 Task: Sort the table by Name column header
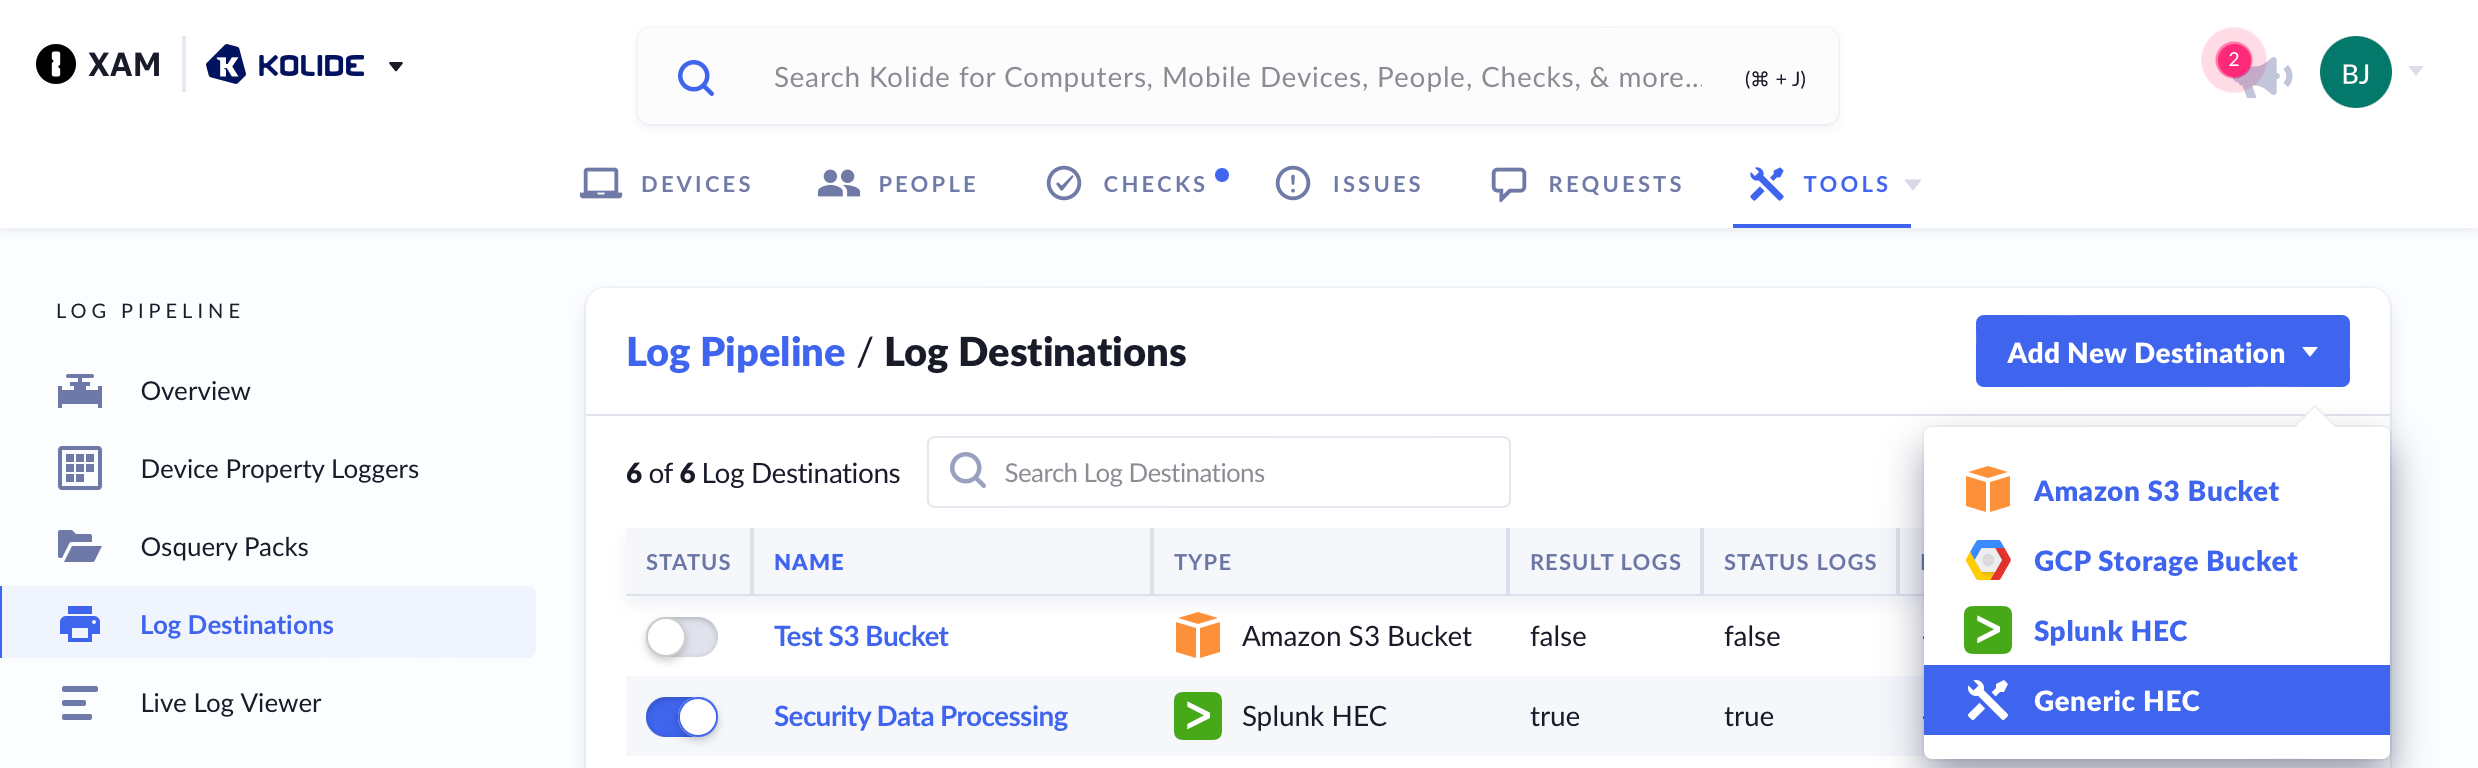pos(809,562)
